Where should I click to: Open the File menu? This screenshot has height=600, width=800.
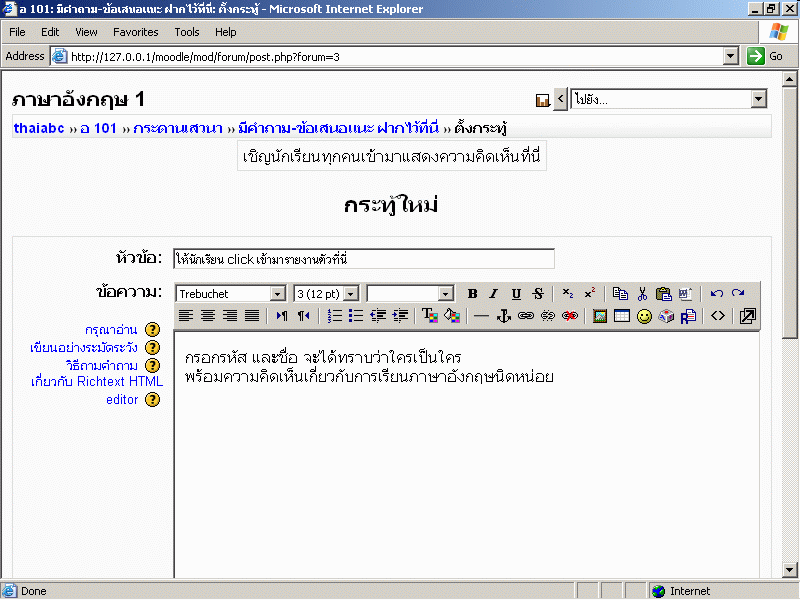(17, 32)
